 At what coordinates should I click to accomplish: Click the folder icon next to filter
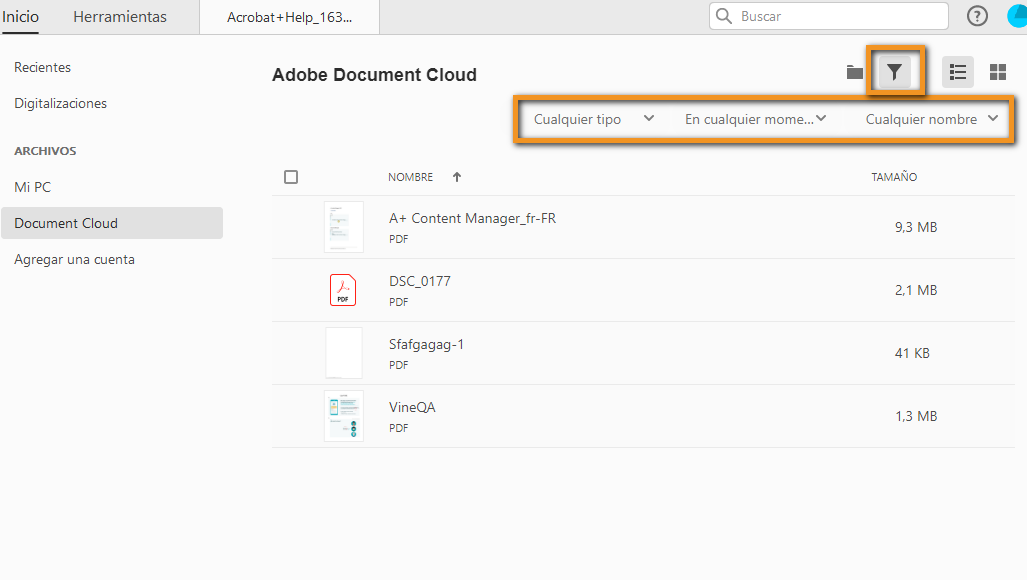[x=854, y=71]
